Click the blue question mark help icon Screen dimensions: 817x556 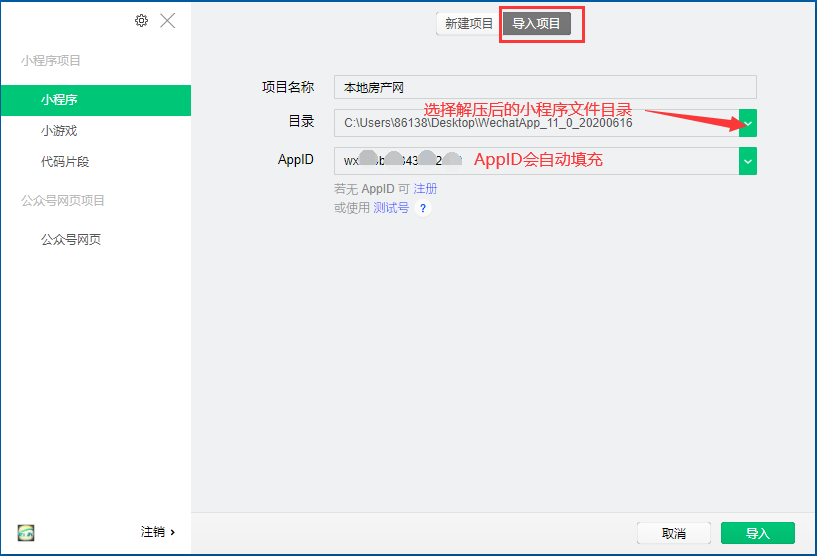[423, 208]
